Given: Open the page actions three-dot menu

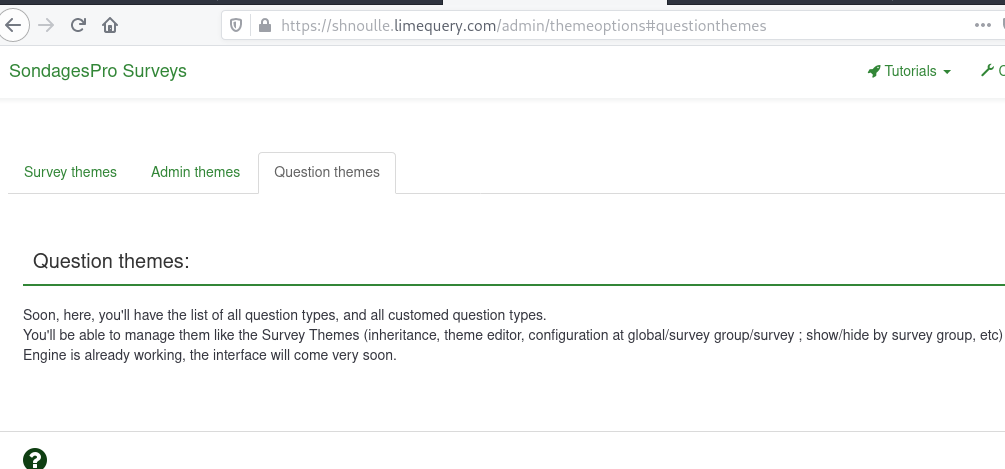Looking at the screenshot, I should coord(983,26).
